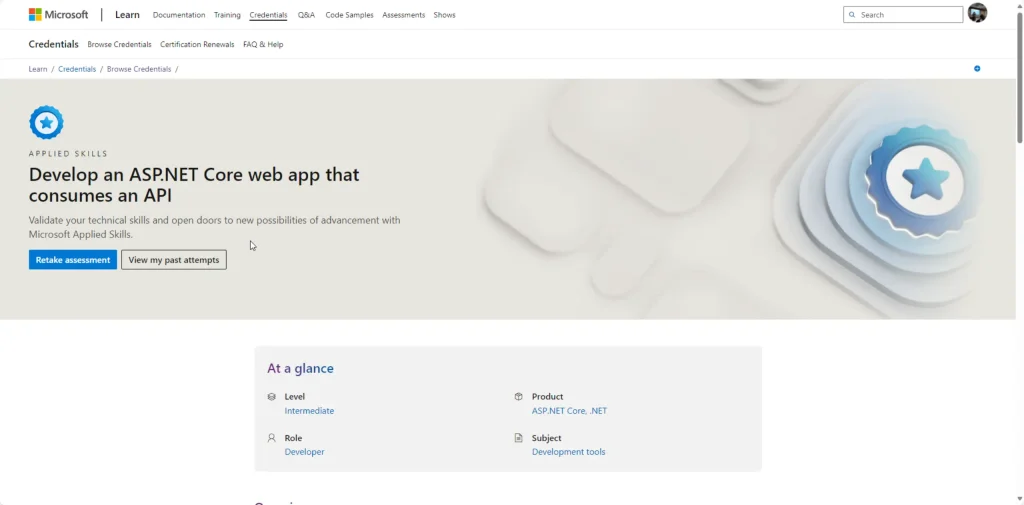
Task: Open the Assessments nav item
Action: (x=404, y=15)
